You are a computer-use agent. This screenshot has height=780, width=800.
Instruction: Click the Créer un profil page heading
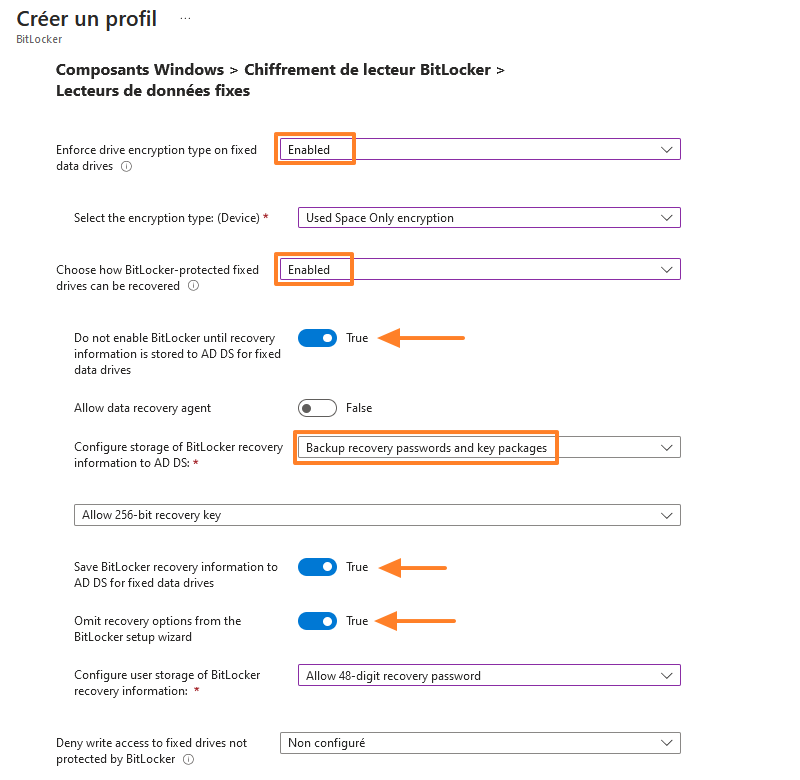click(x=86, y=18)
